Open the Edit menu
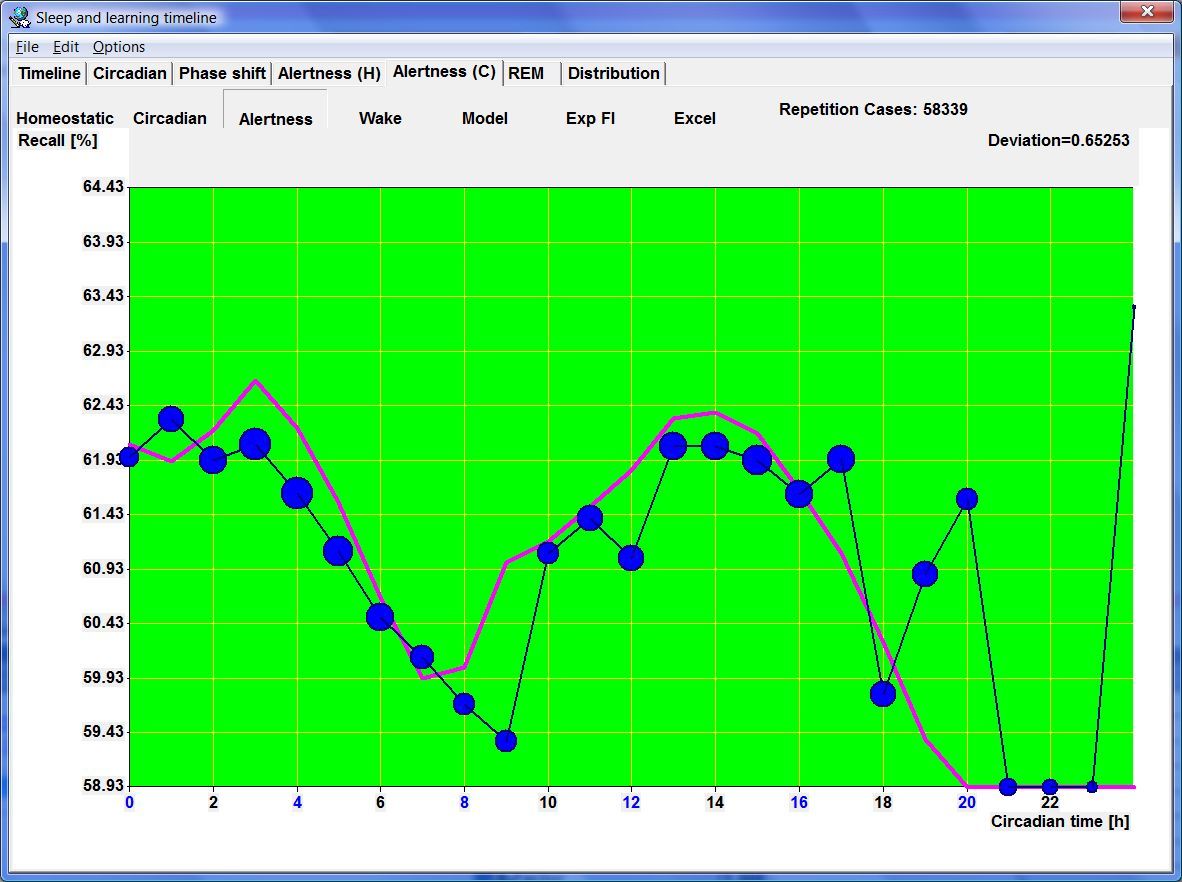Viewport: 1182px width, 882px height. click(x=66, y=47)
